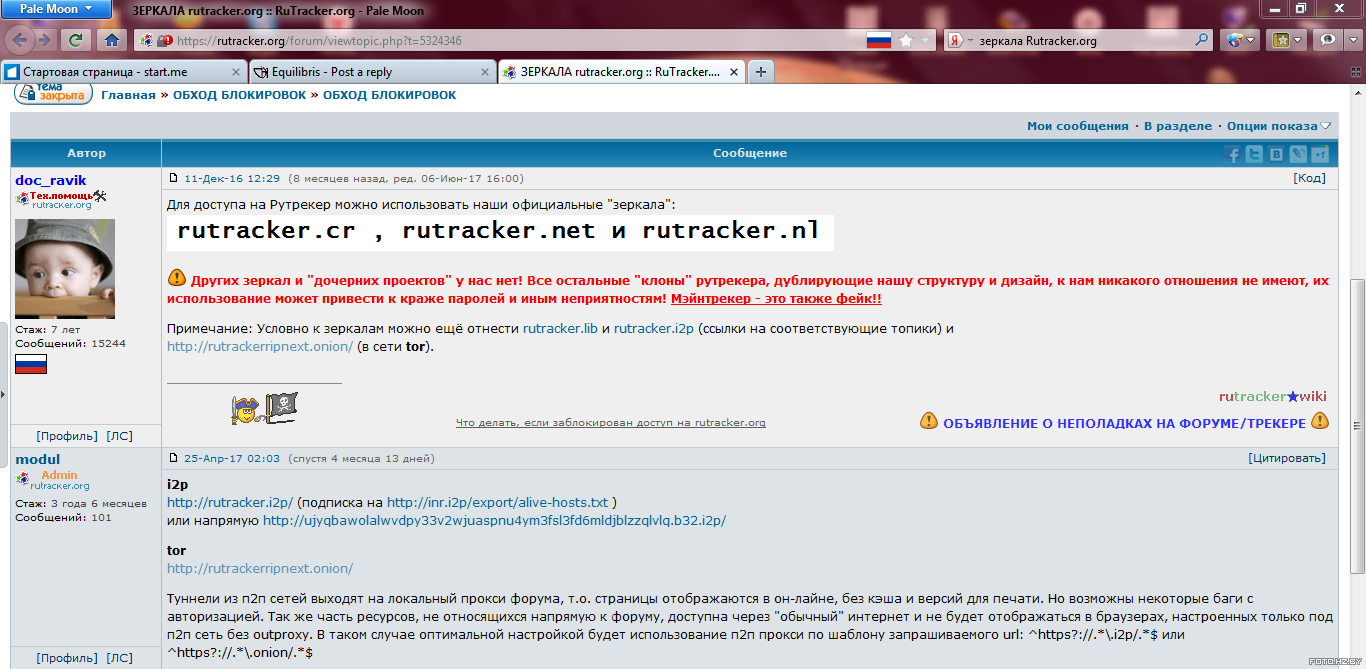Open the long b32.i2p address link

pyautogui.click(x=494, y=520)
